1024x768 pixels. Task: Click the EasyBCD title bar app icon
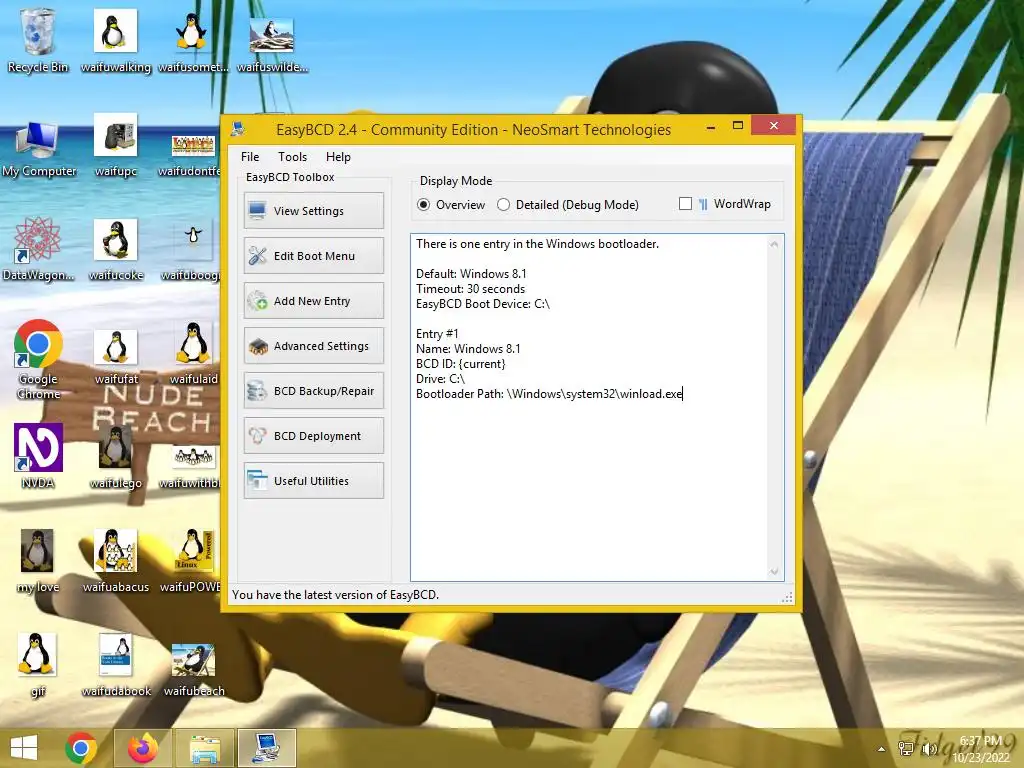point(238,129)
